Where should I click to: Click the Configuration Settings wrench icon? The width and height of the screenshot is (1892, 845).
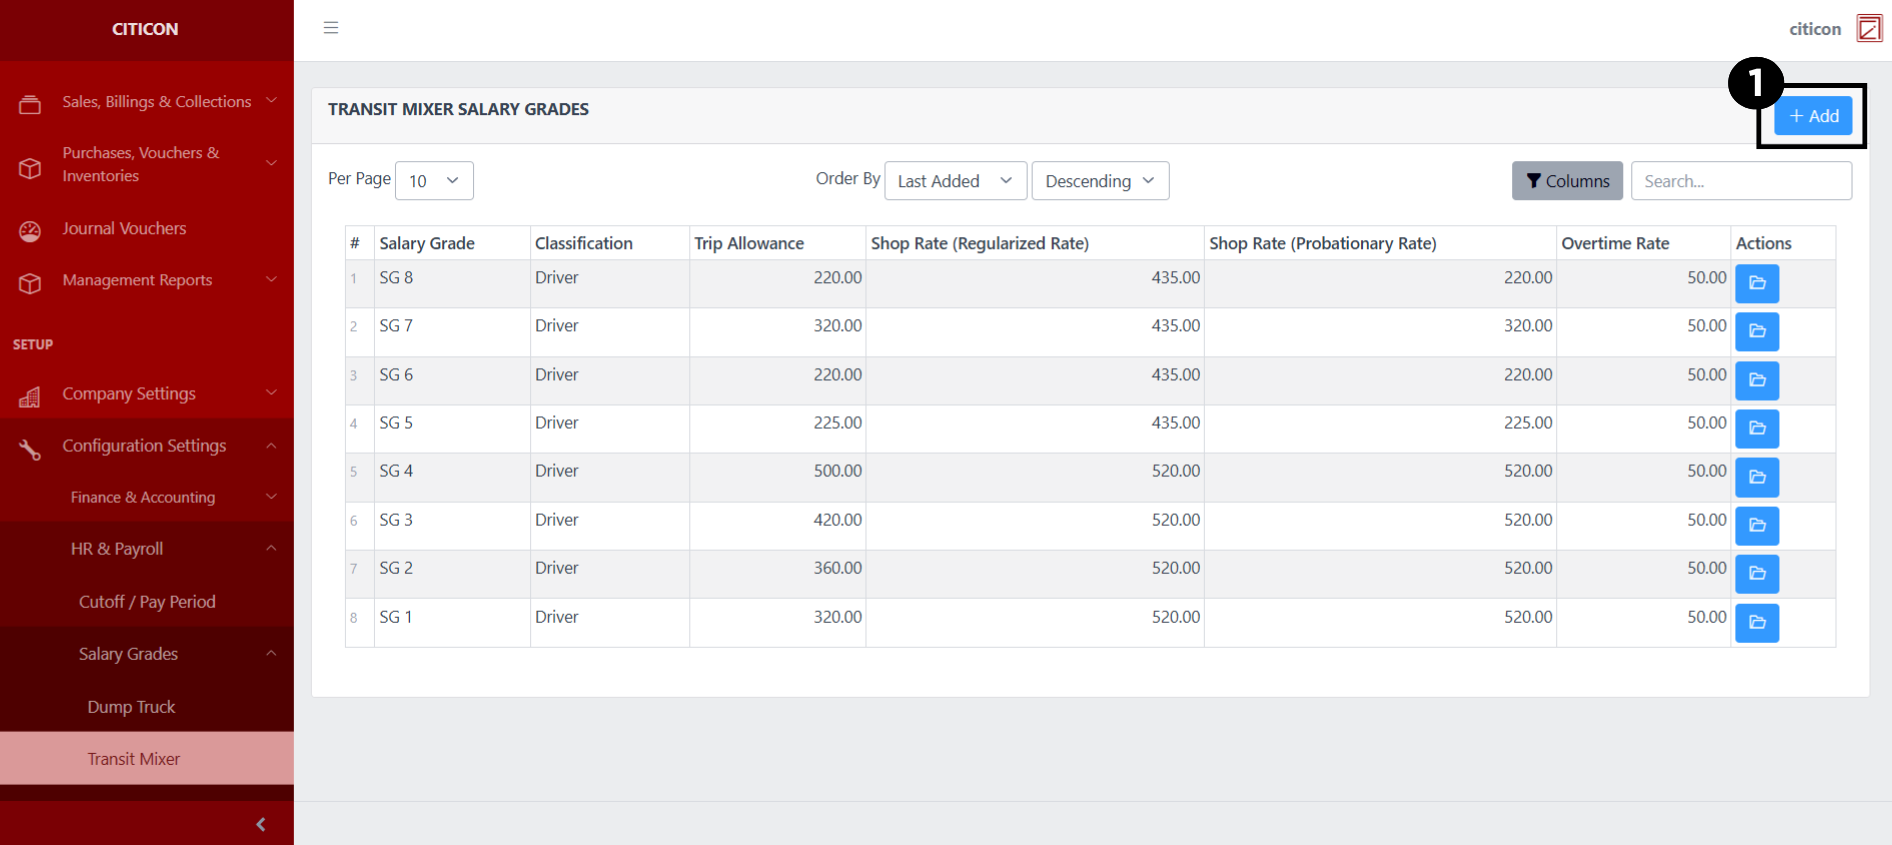[x=30, y=449]
